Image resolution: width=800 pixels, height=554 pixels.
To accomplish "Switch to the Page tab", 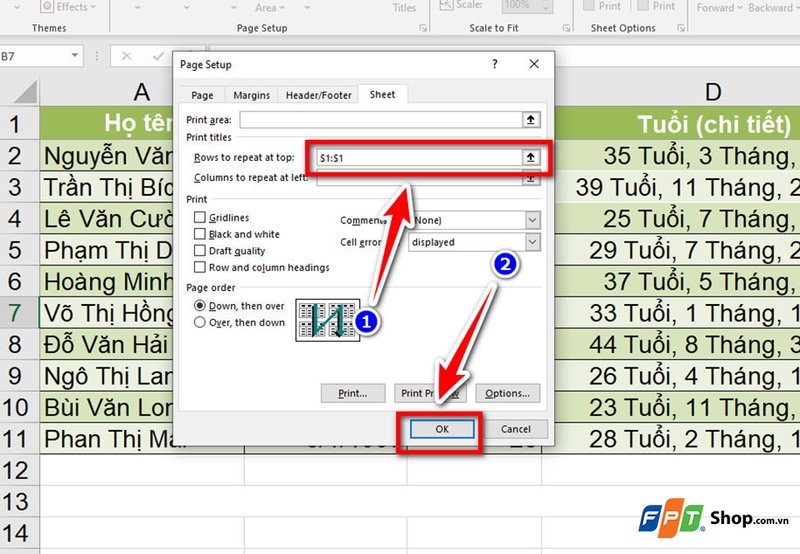I will 202,95.
